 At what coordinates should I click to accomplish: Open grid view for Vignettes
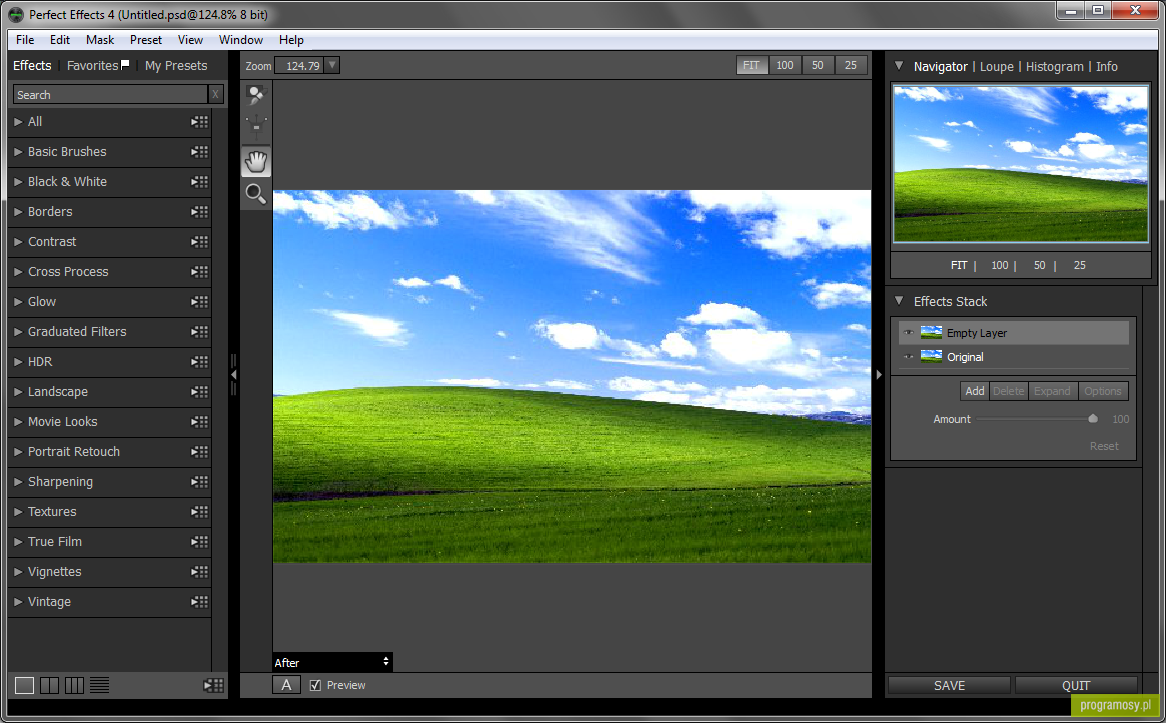(199, 572)
